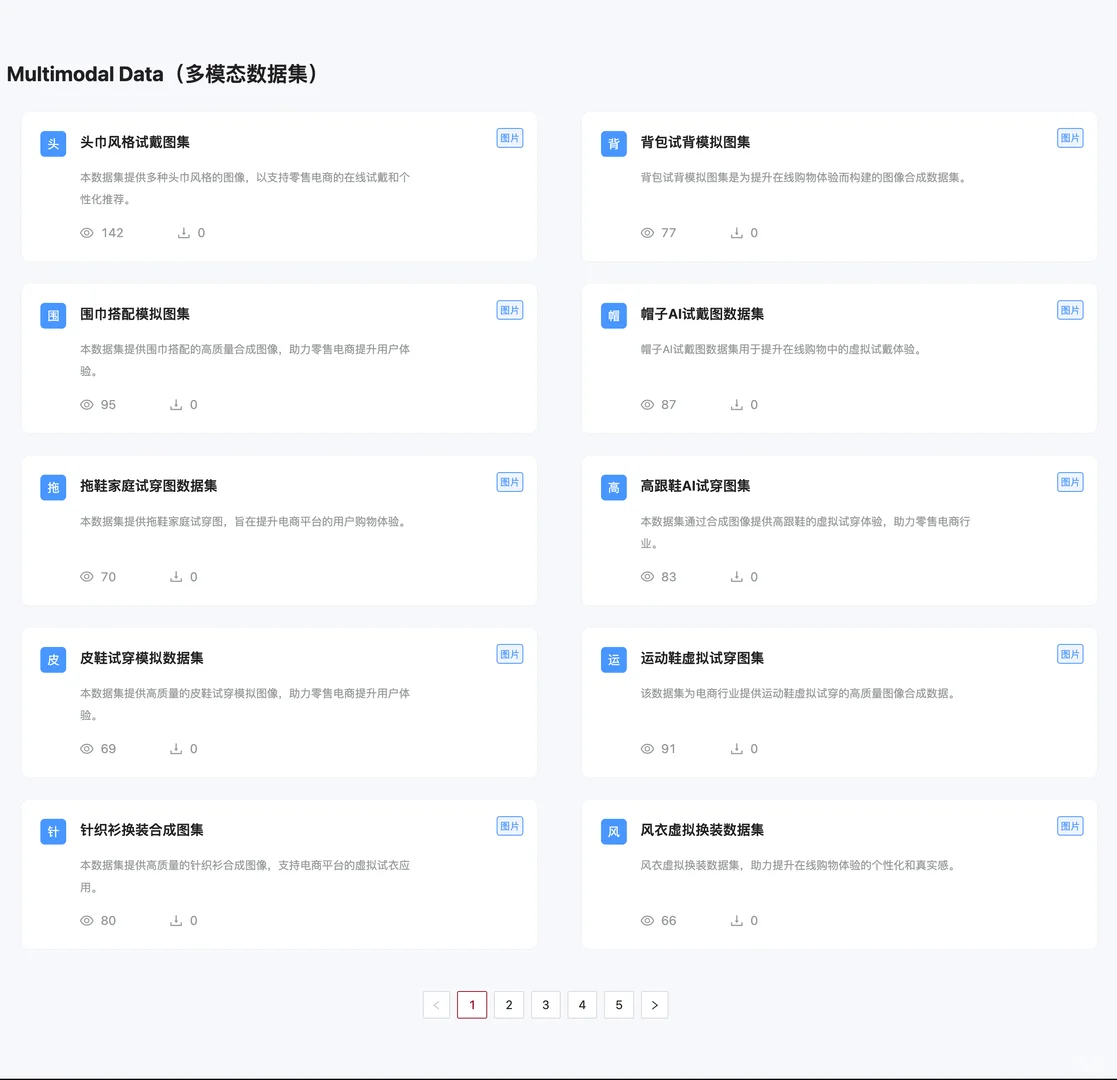Image resolution: width=1117 pixels, height=1080 pixels.
Task: Select the 图片 tag on 风衣虚拟换装数据集
Action: click(1070, 825)
